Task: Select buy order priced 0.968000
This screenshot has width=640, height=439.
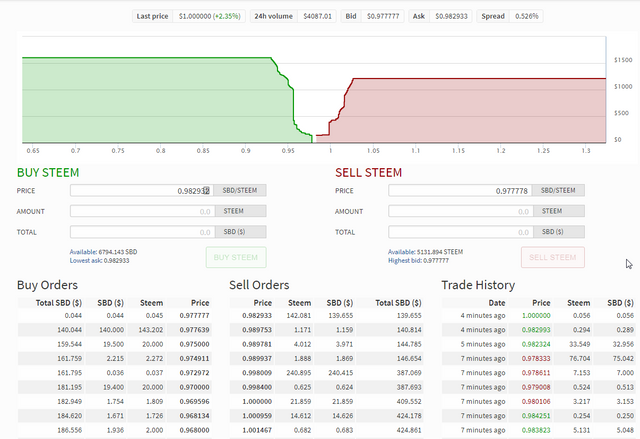Action: [114, 430]
